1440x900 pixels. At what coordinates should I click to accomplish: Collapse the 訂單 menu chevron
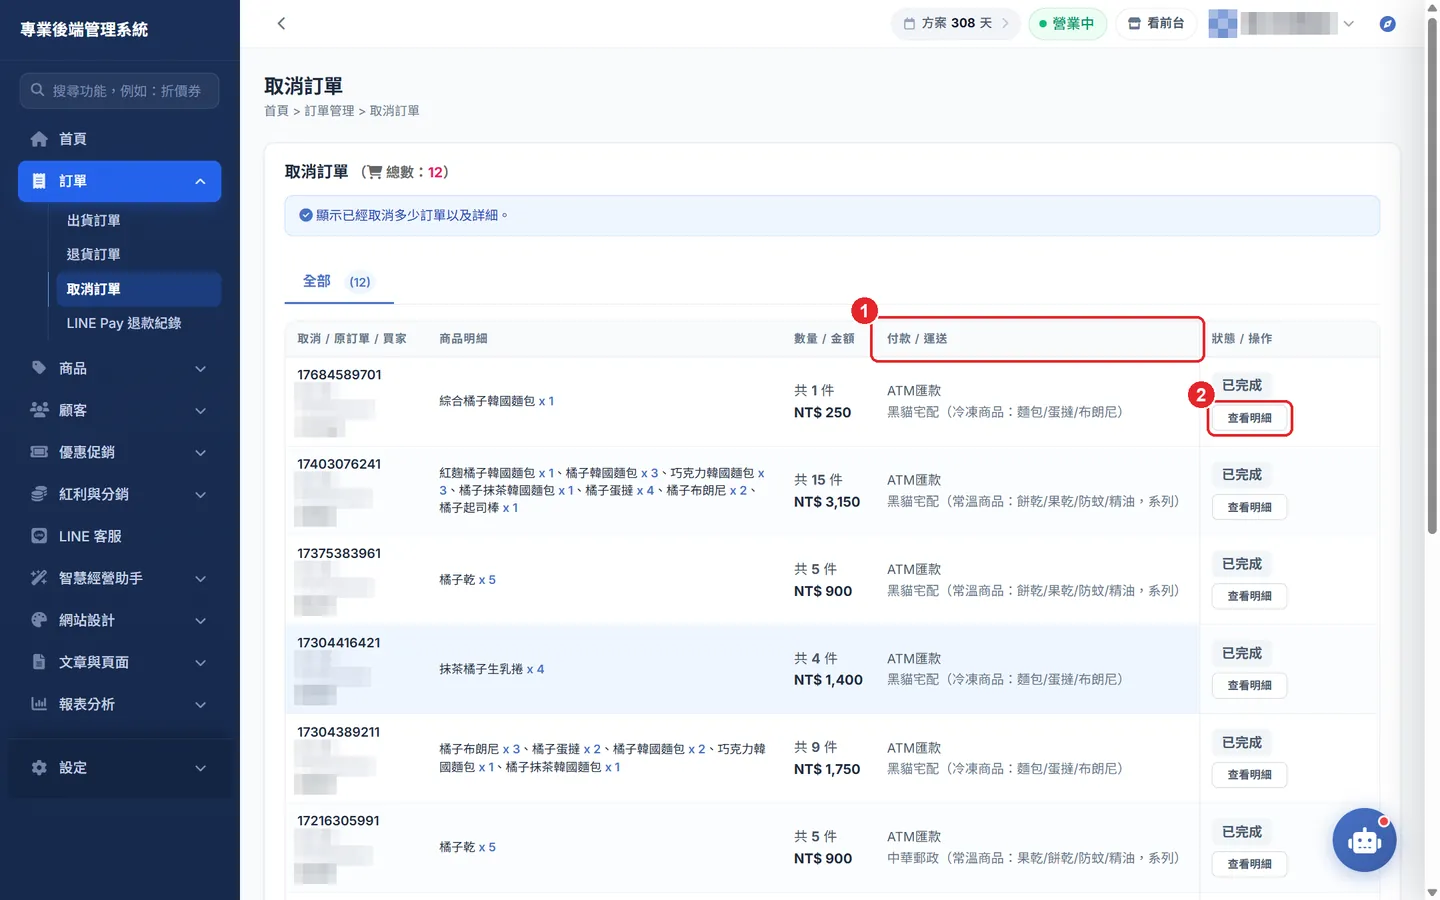point(200,181)
